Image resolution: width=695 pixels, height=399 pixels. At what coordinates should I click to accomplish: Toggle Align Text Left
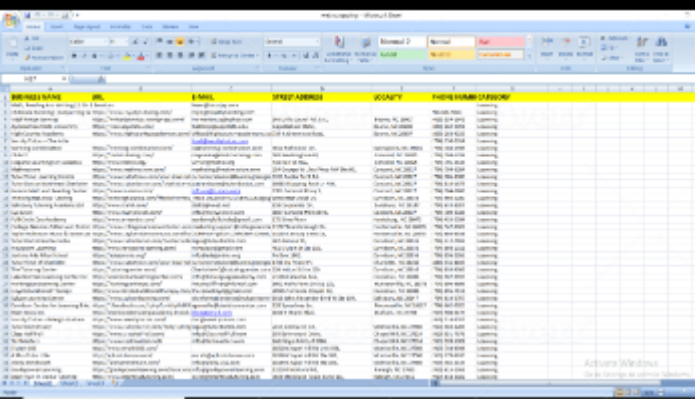tap(160, 55)
